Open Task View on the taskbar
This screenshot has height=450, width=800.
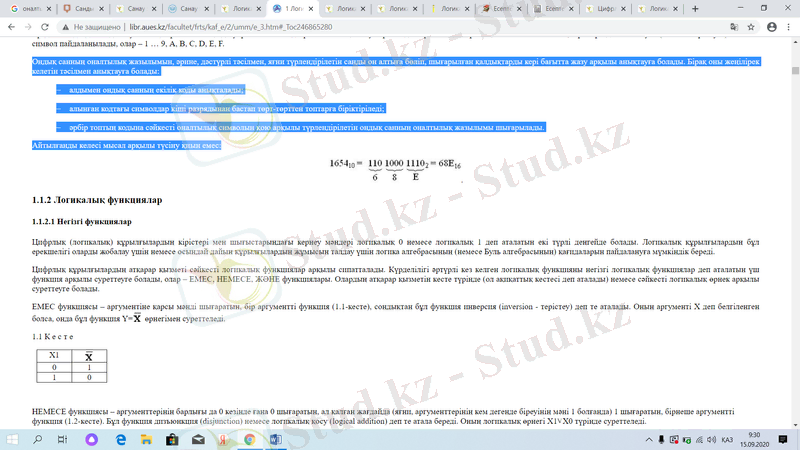(62, 439)
